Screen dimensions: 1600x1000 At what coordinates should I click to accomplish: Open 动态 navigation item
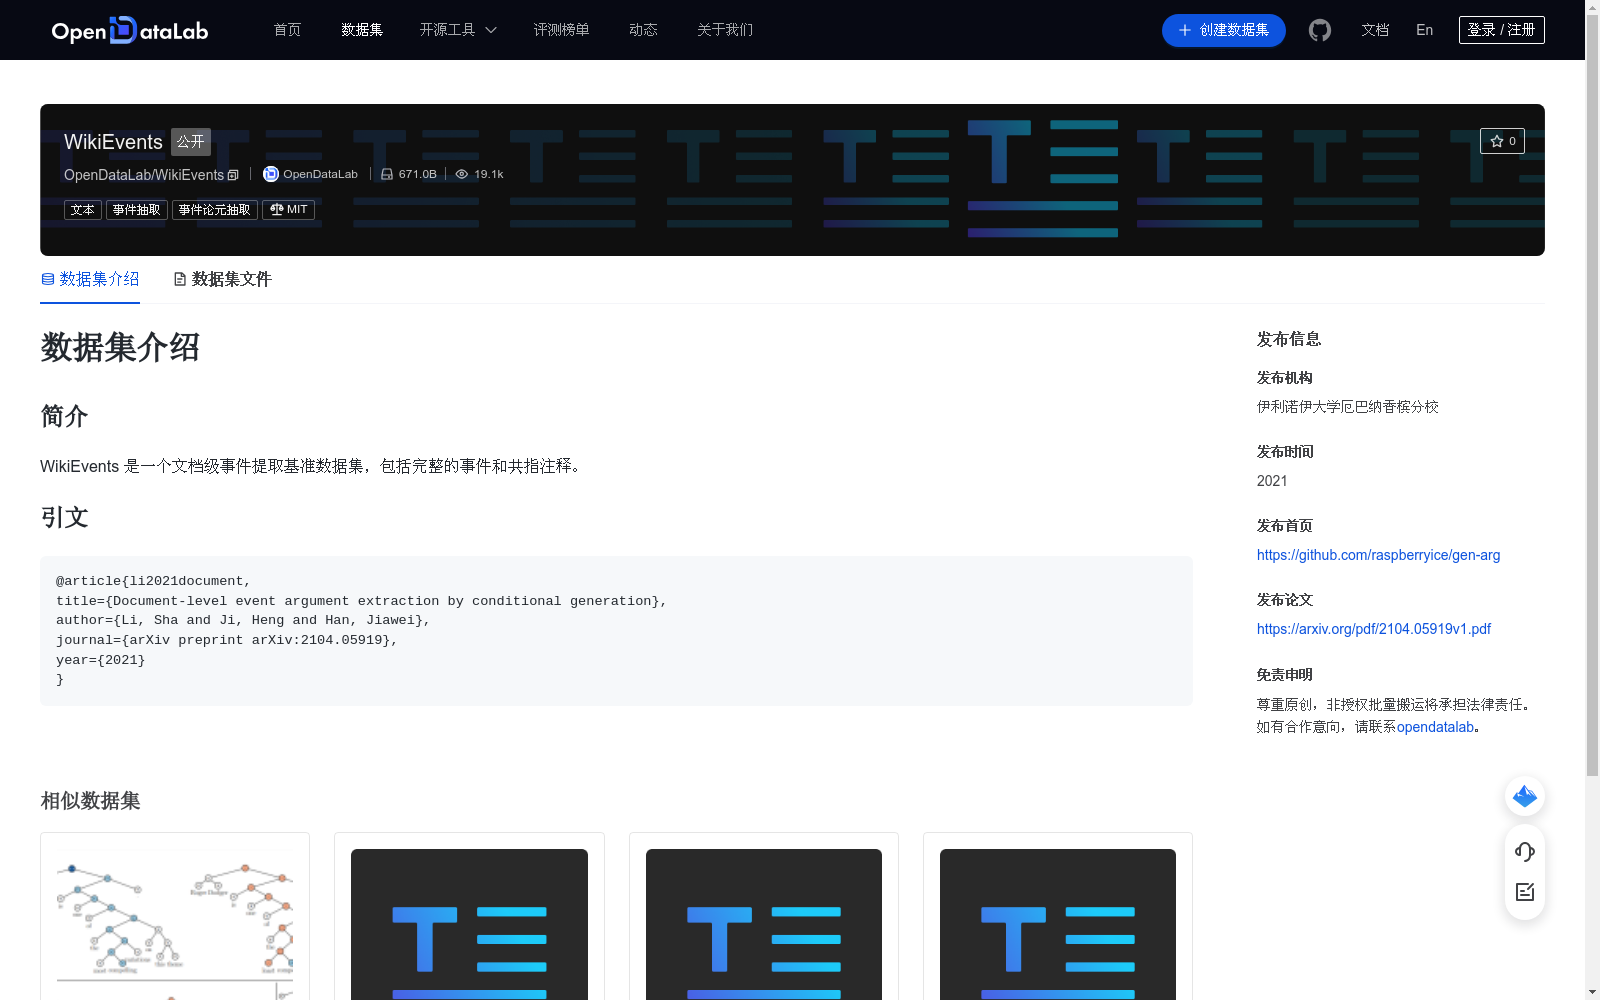coord(643,30)
